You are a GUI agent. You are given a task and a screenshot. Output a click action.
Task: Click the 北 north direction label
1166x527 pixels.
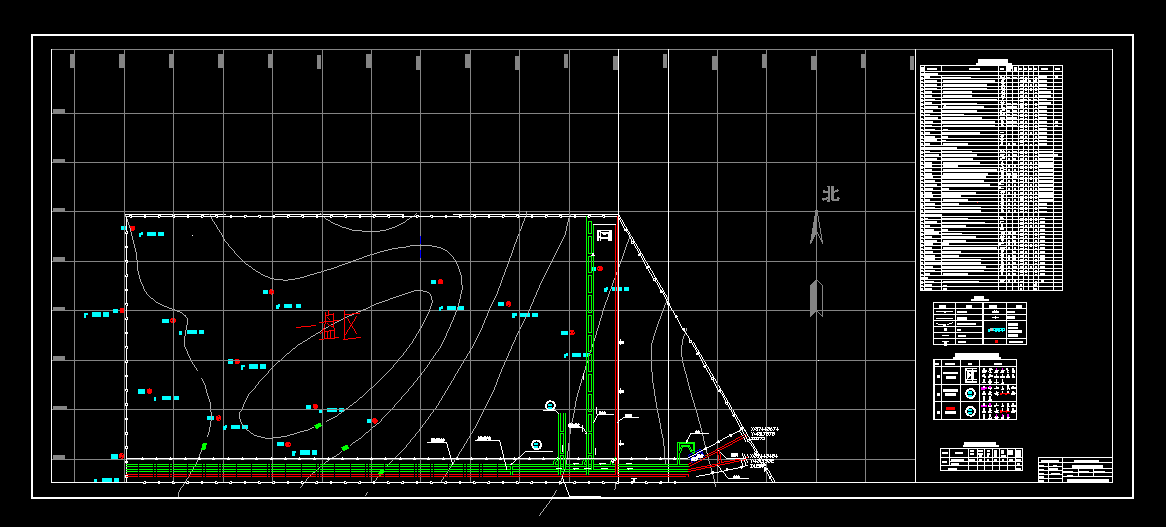(831, 195)
